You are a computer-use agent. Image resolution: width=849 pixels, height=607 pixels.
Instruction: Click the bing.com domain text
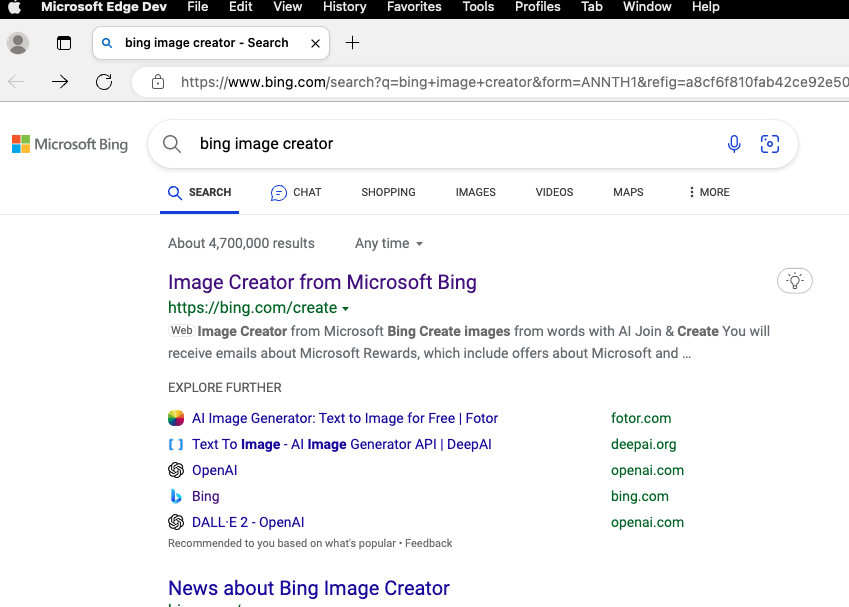tap(639, 496)
